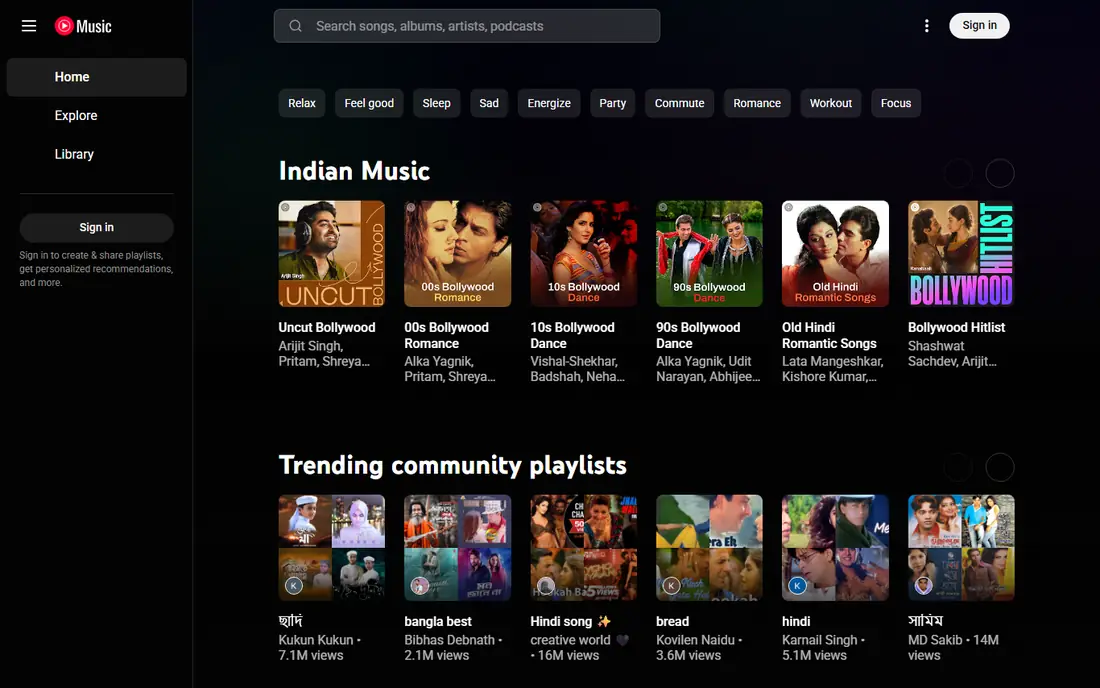
Task: Select the Sad mood chip
Action: click(x=489, y=103)
